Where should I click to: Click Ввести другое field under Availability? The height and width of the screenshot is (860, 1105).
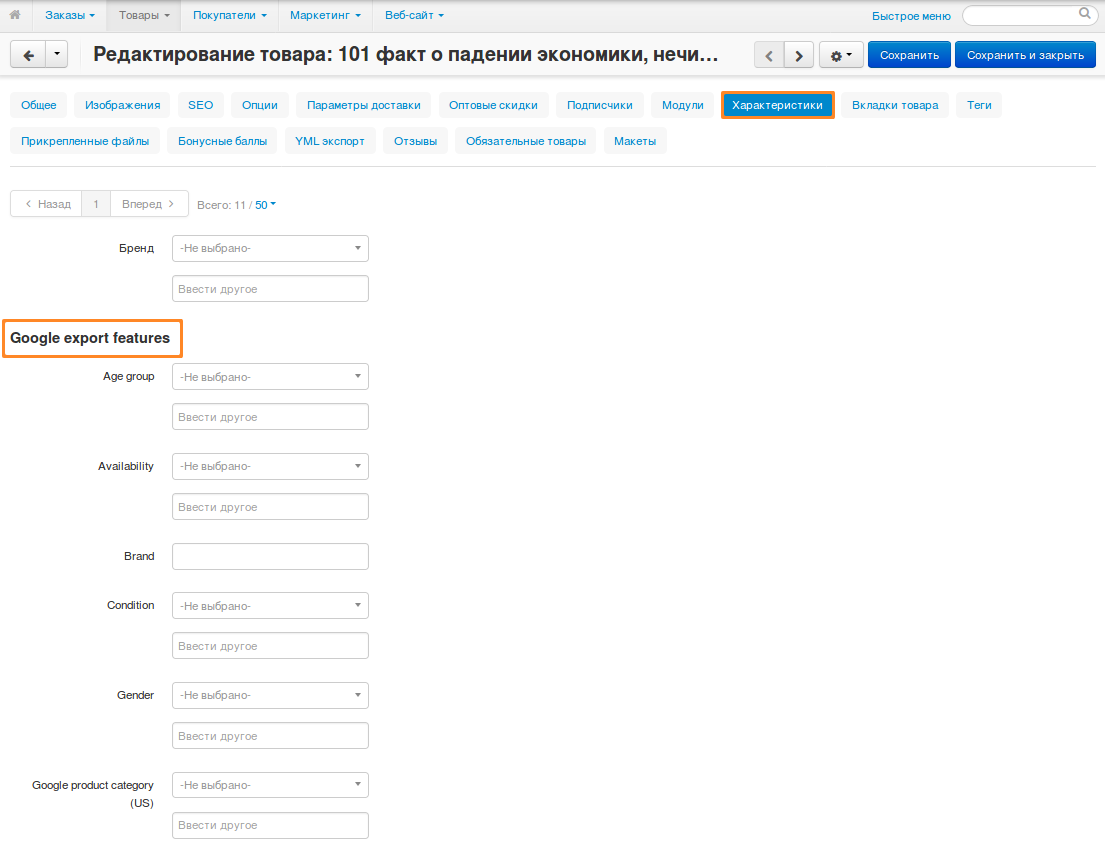(270, 507)
